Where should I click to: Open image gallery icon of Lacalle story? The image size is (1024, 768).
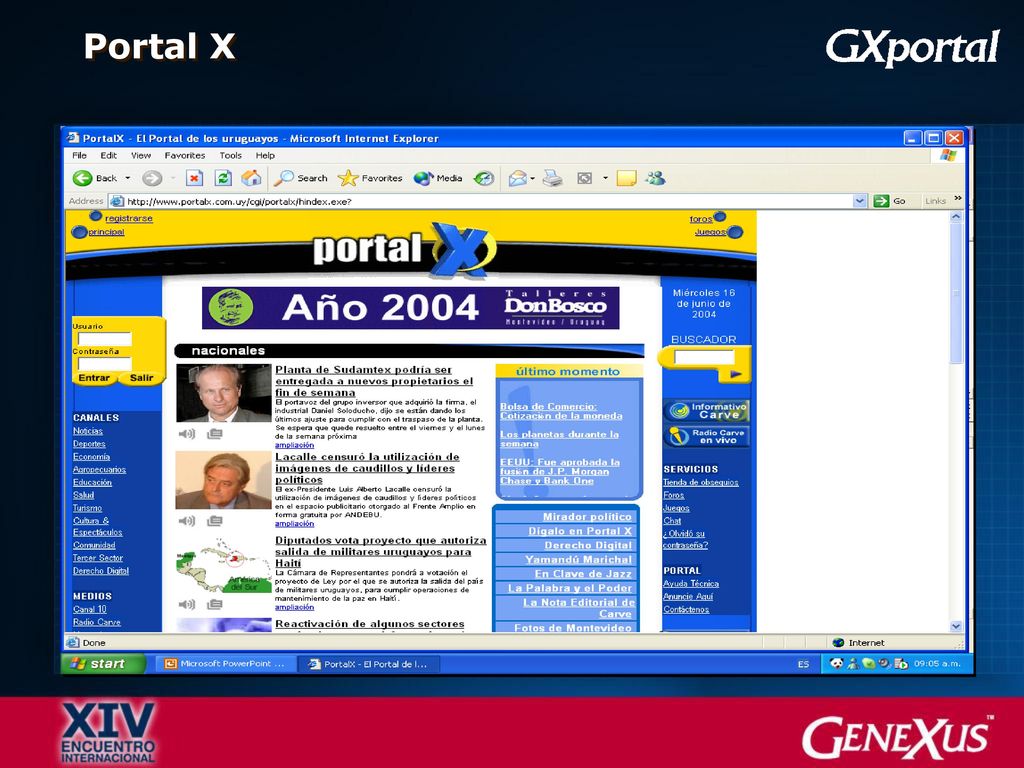coord(215,520)
